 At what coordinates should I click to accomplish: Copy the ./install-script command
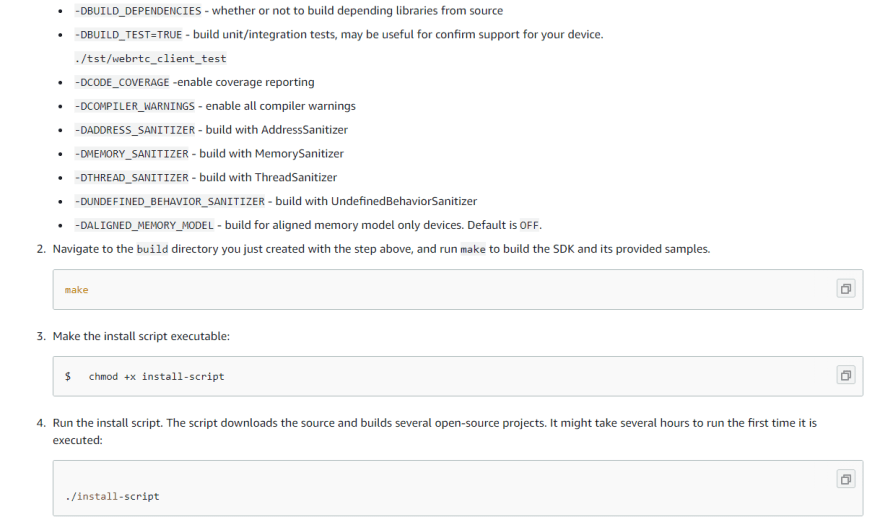pos(846,479)
